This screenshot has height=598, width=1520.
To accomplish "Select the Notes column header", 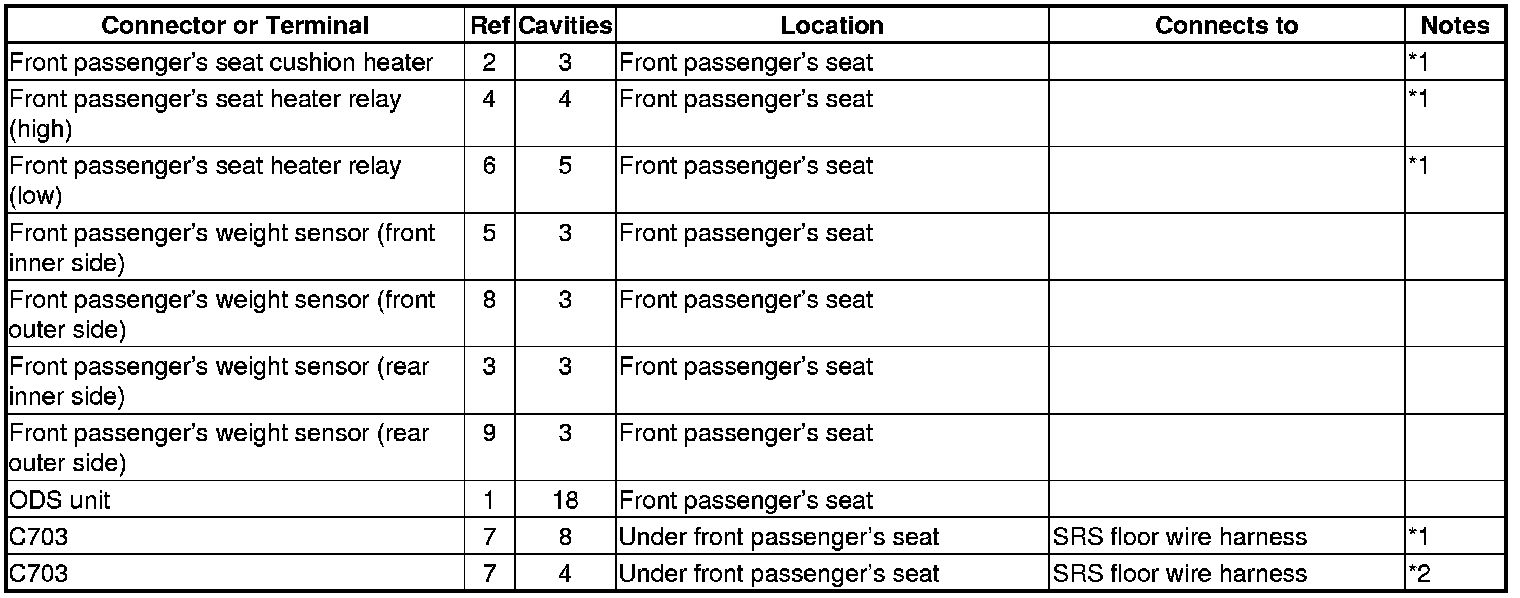I will 1455,25.
